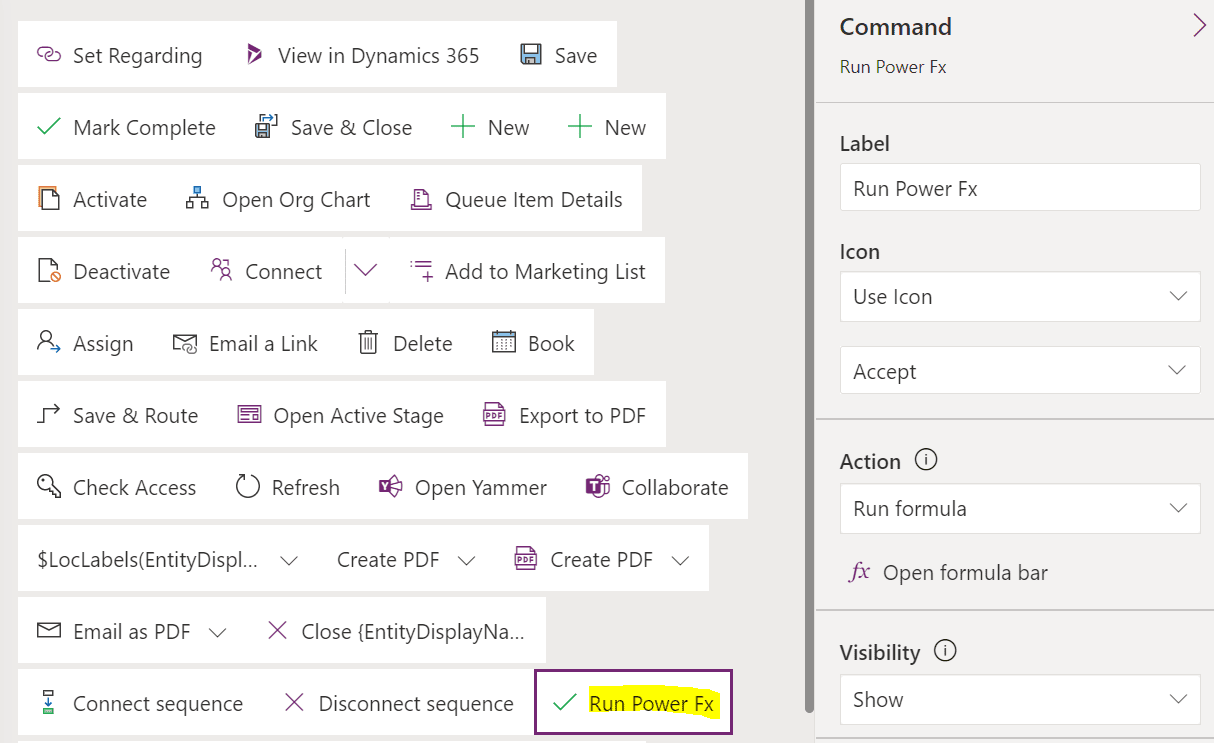Click into the Label text field
1214x743 pixels.
[1020, 187]
